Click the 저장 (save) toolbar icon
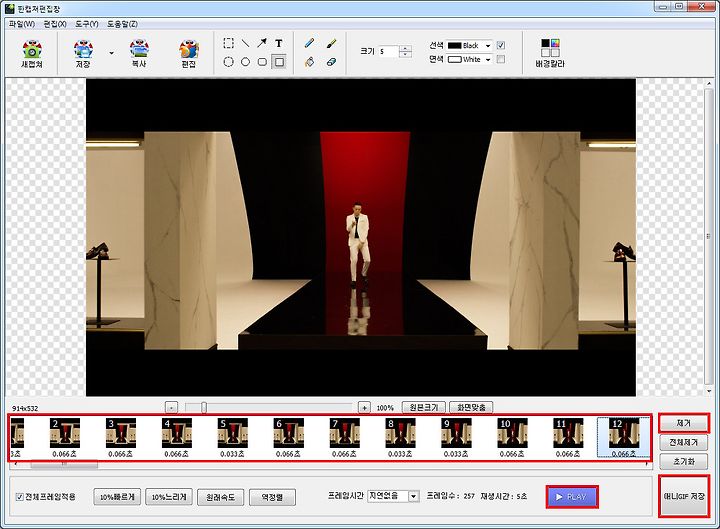 83,53
